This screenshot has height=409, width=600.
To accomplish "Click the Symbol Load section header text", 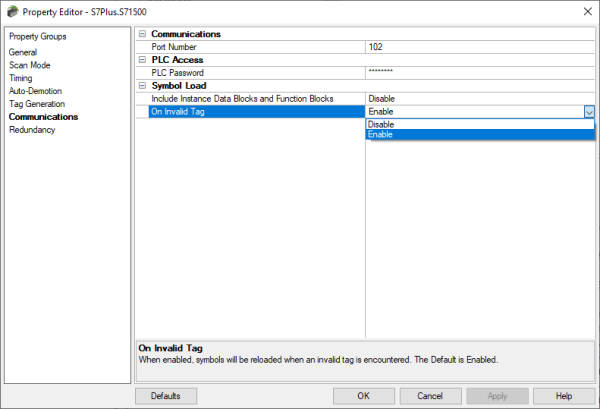I will pos(179,86).
